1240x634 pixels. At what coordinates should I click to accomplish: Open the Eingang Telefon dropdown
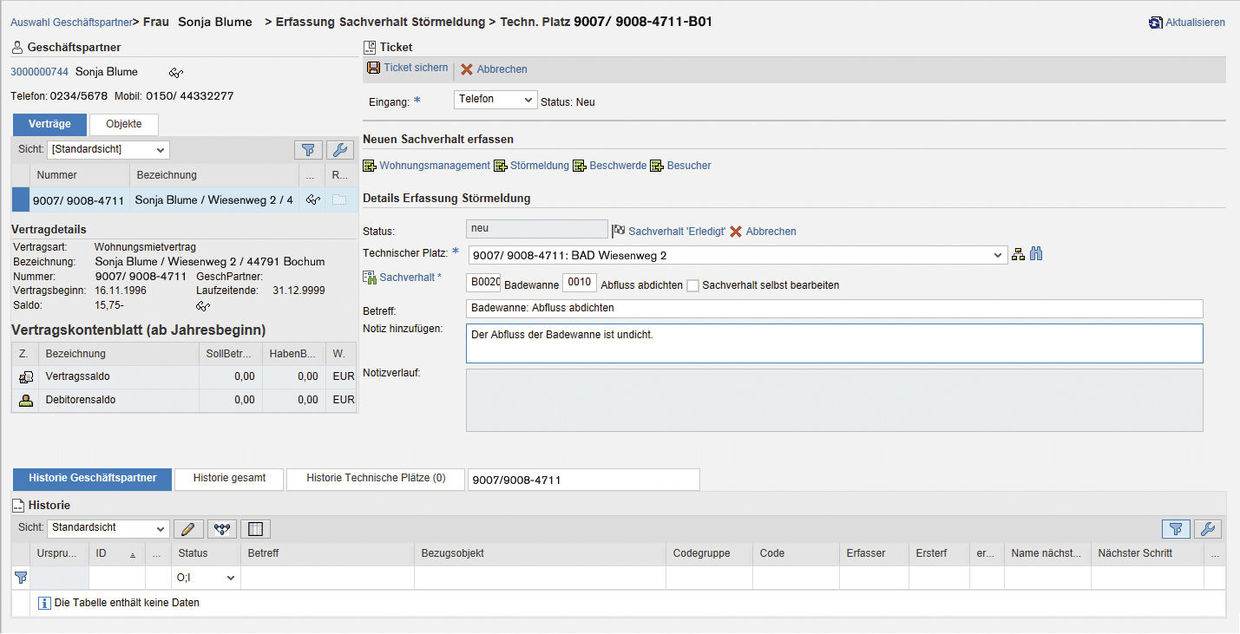point(495,100)
